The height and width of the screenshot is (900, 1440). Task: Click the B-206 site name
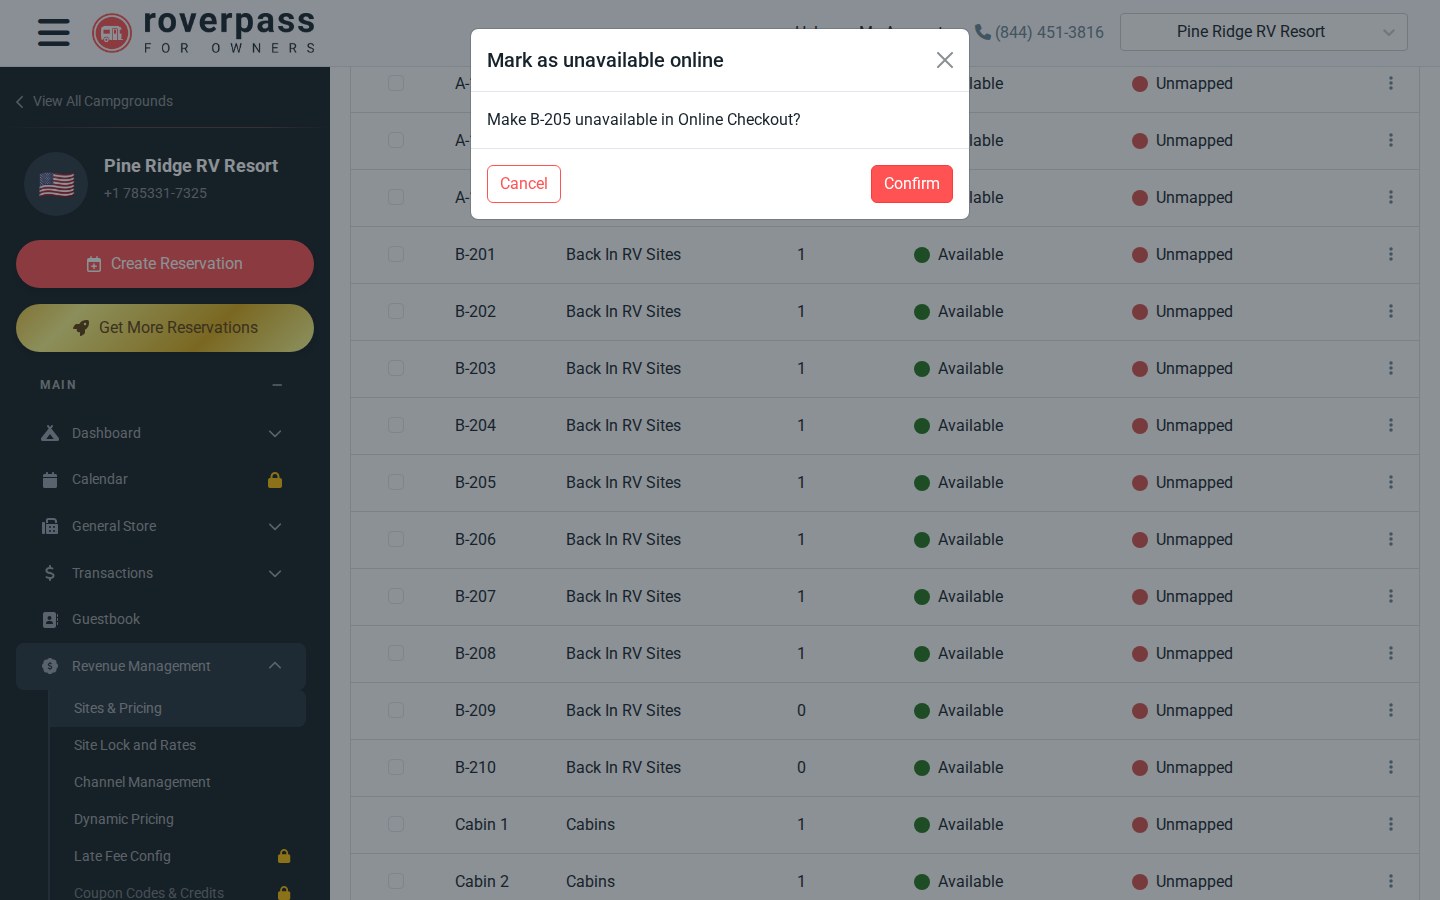click(475, 539)
